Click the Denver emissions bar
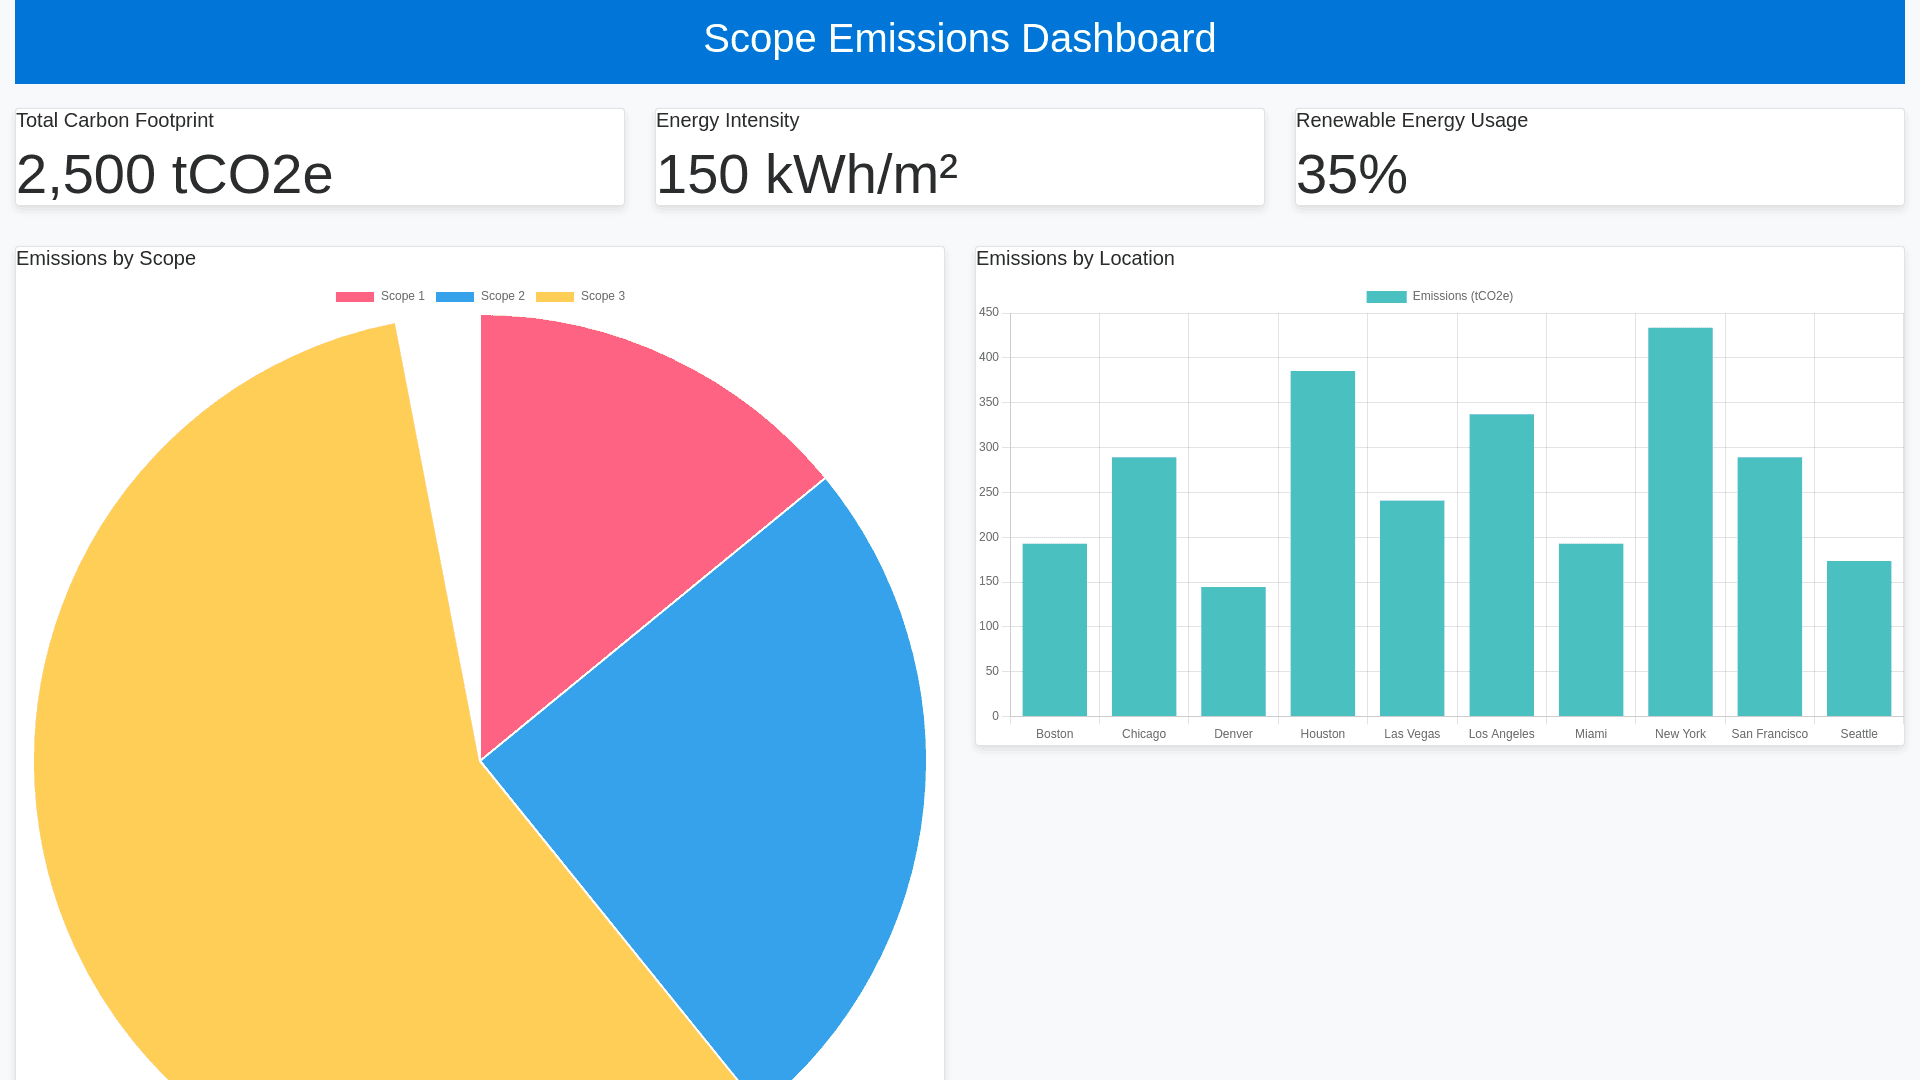Image resolution: width=1920 pixels, height=1080 pixels. pyautogui.click(x=1233, y=652)
